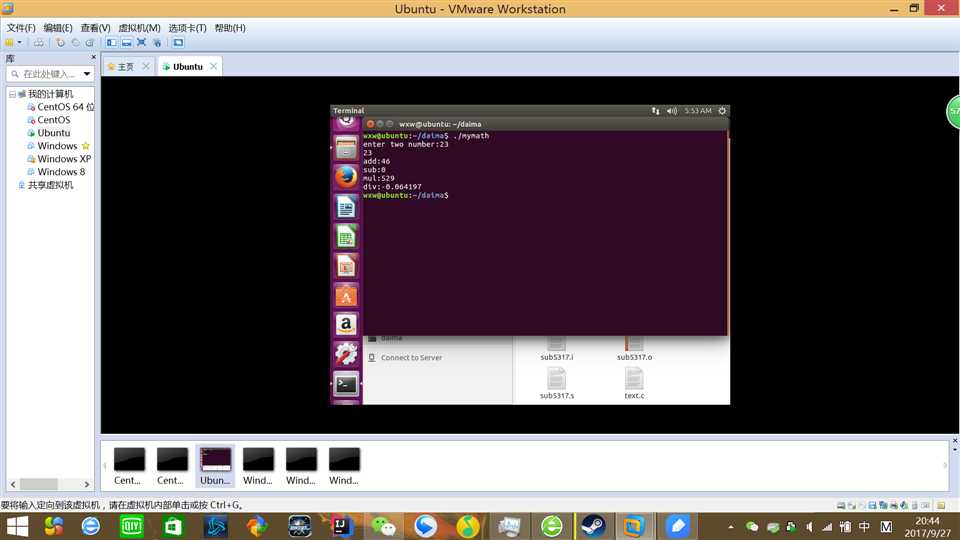This screenshot has height=540, width=960.
Task: Open the Windows Start button
Action: [17, 527]
